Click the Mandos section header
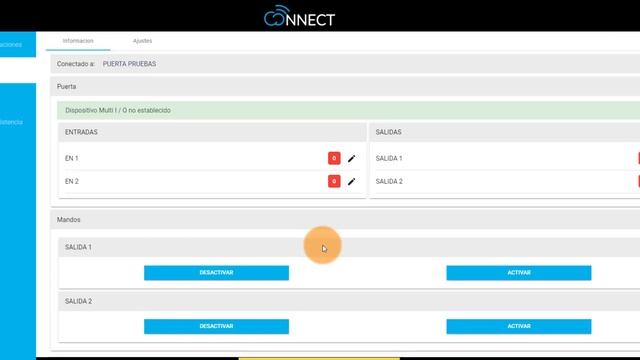Viewport: 640px width, 360px height. click(x=345, y=220)
